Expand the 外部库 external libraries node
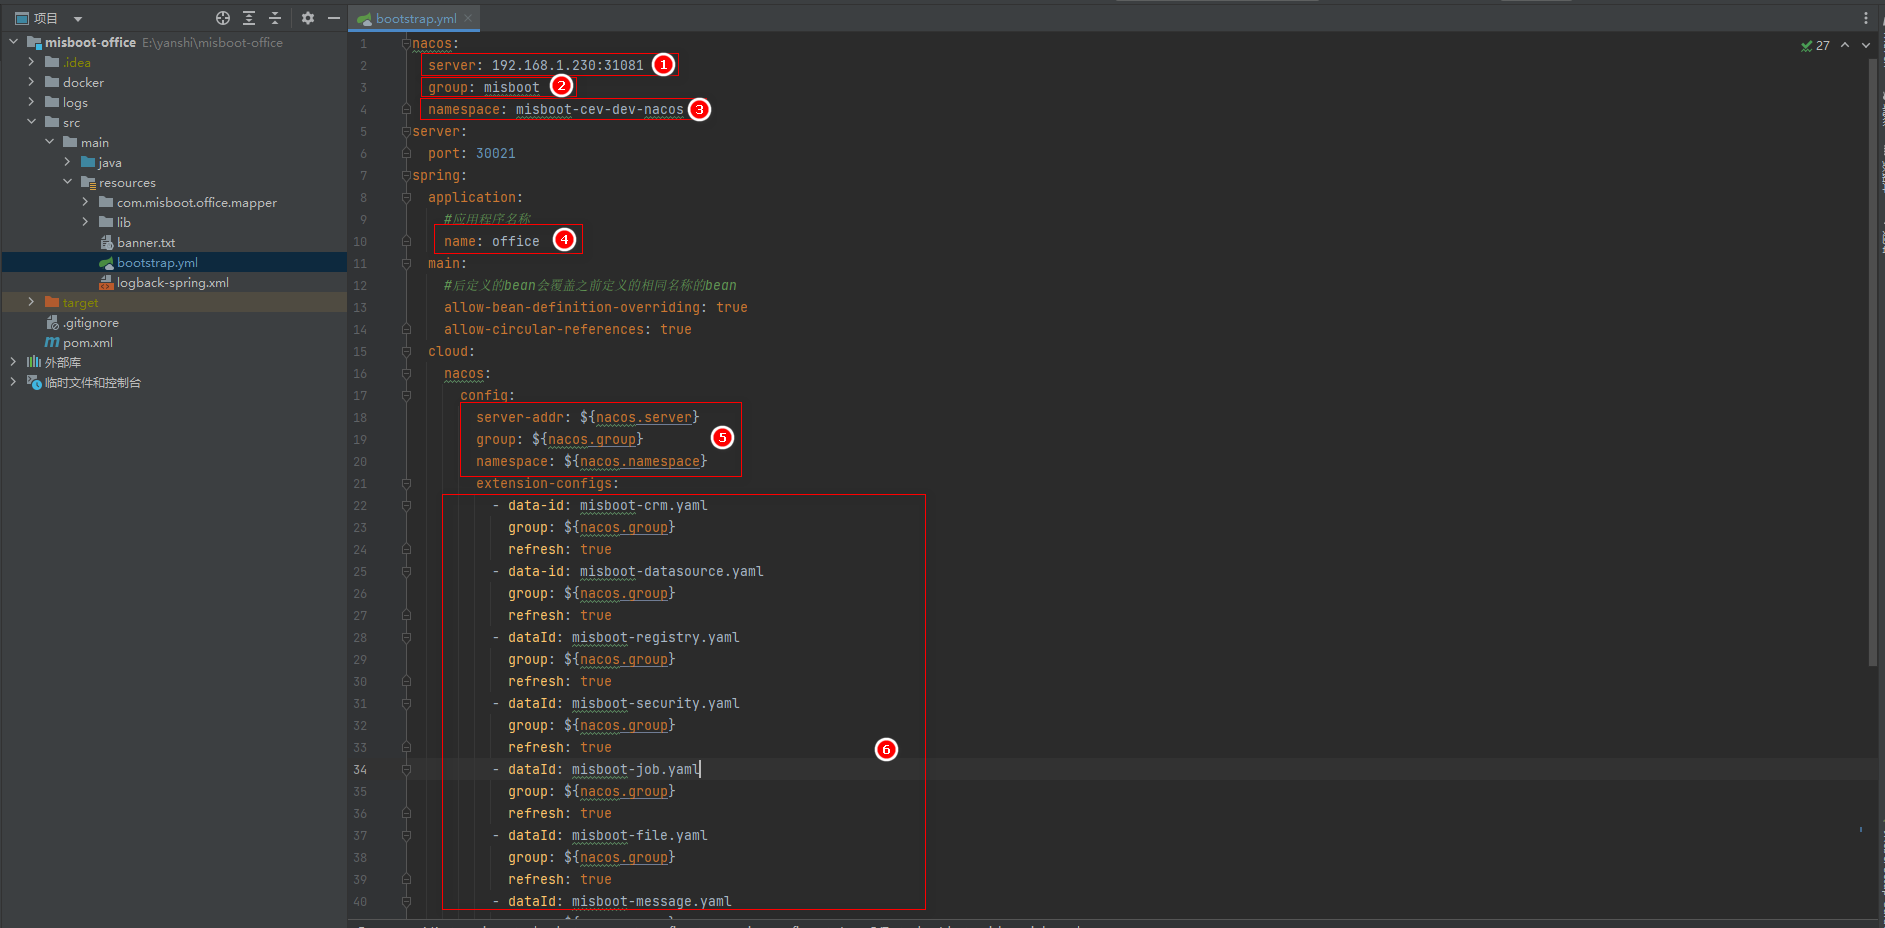 13,362
